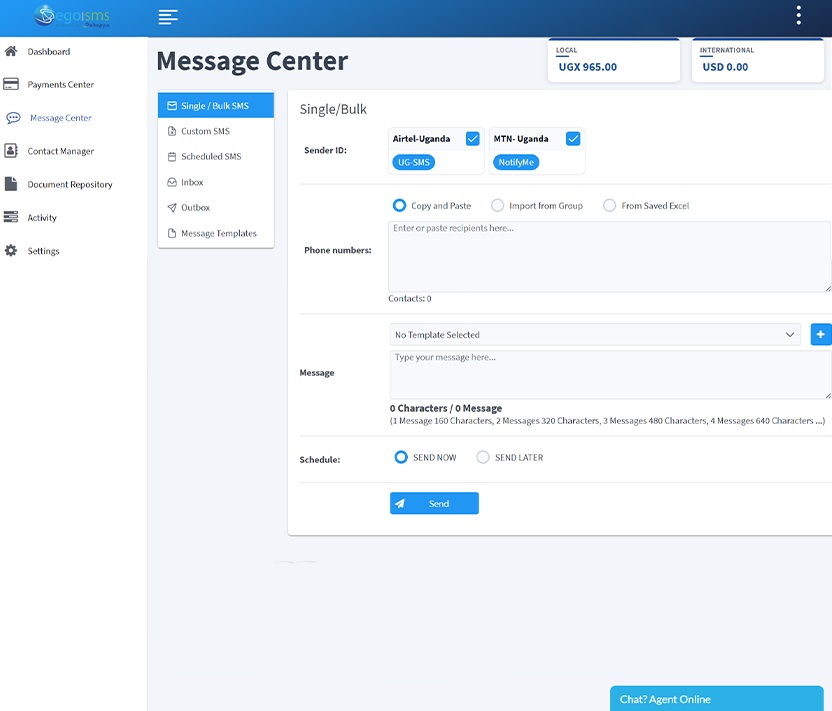This screenshot has width=832, height=711.
Task: Click the phone numbers recipients text area
Action: [x=608, y=256]
